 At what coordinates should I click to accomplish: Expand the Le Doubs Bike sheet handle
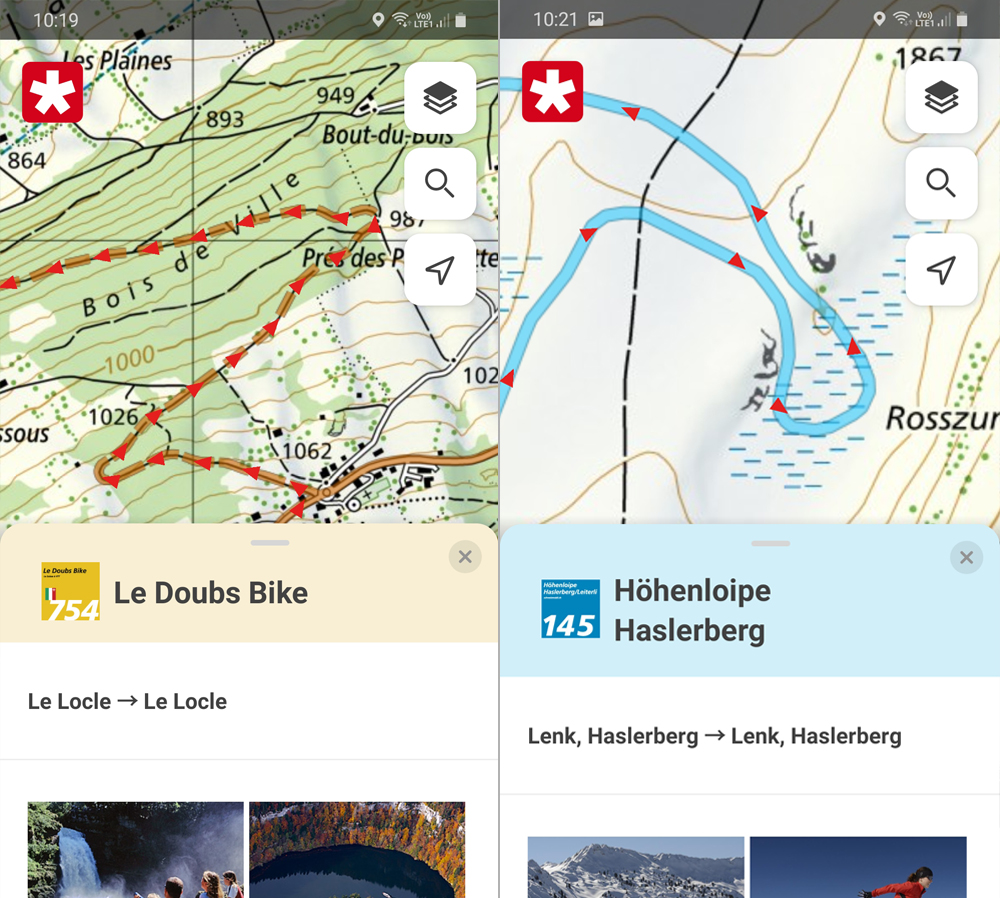[270, 543]
